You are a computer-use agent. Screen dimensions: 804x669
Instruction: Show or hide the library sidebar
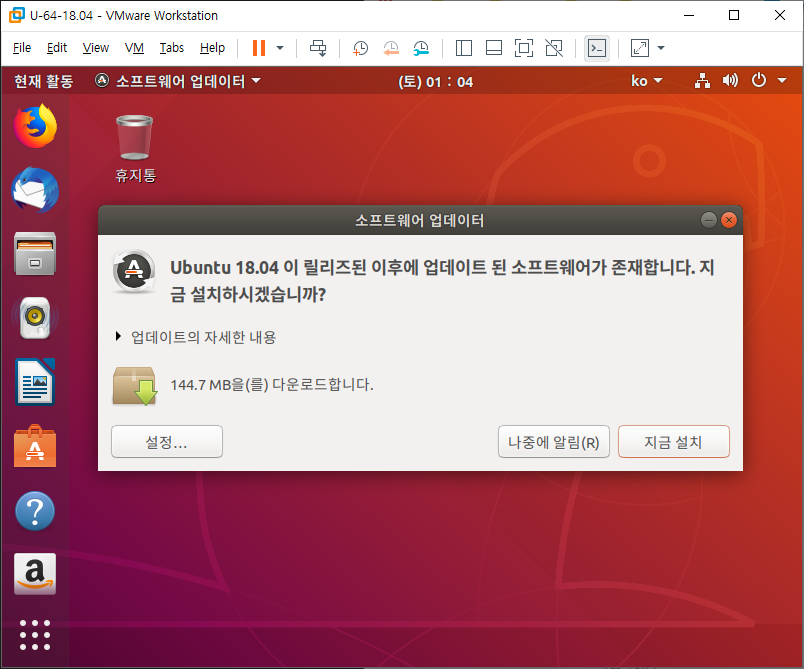click(464, 48)
